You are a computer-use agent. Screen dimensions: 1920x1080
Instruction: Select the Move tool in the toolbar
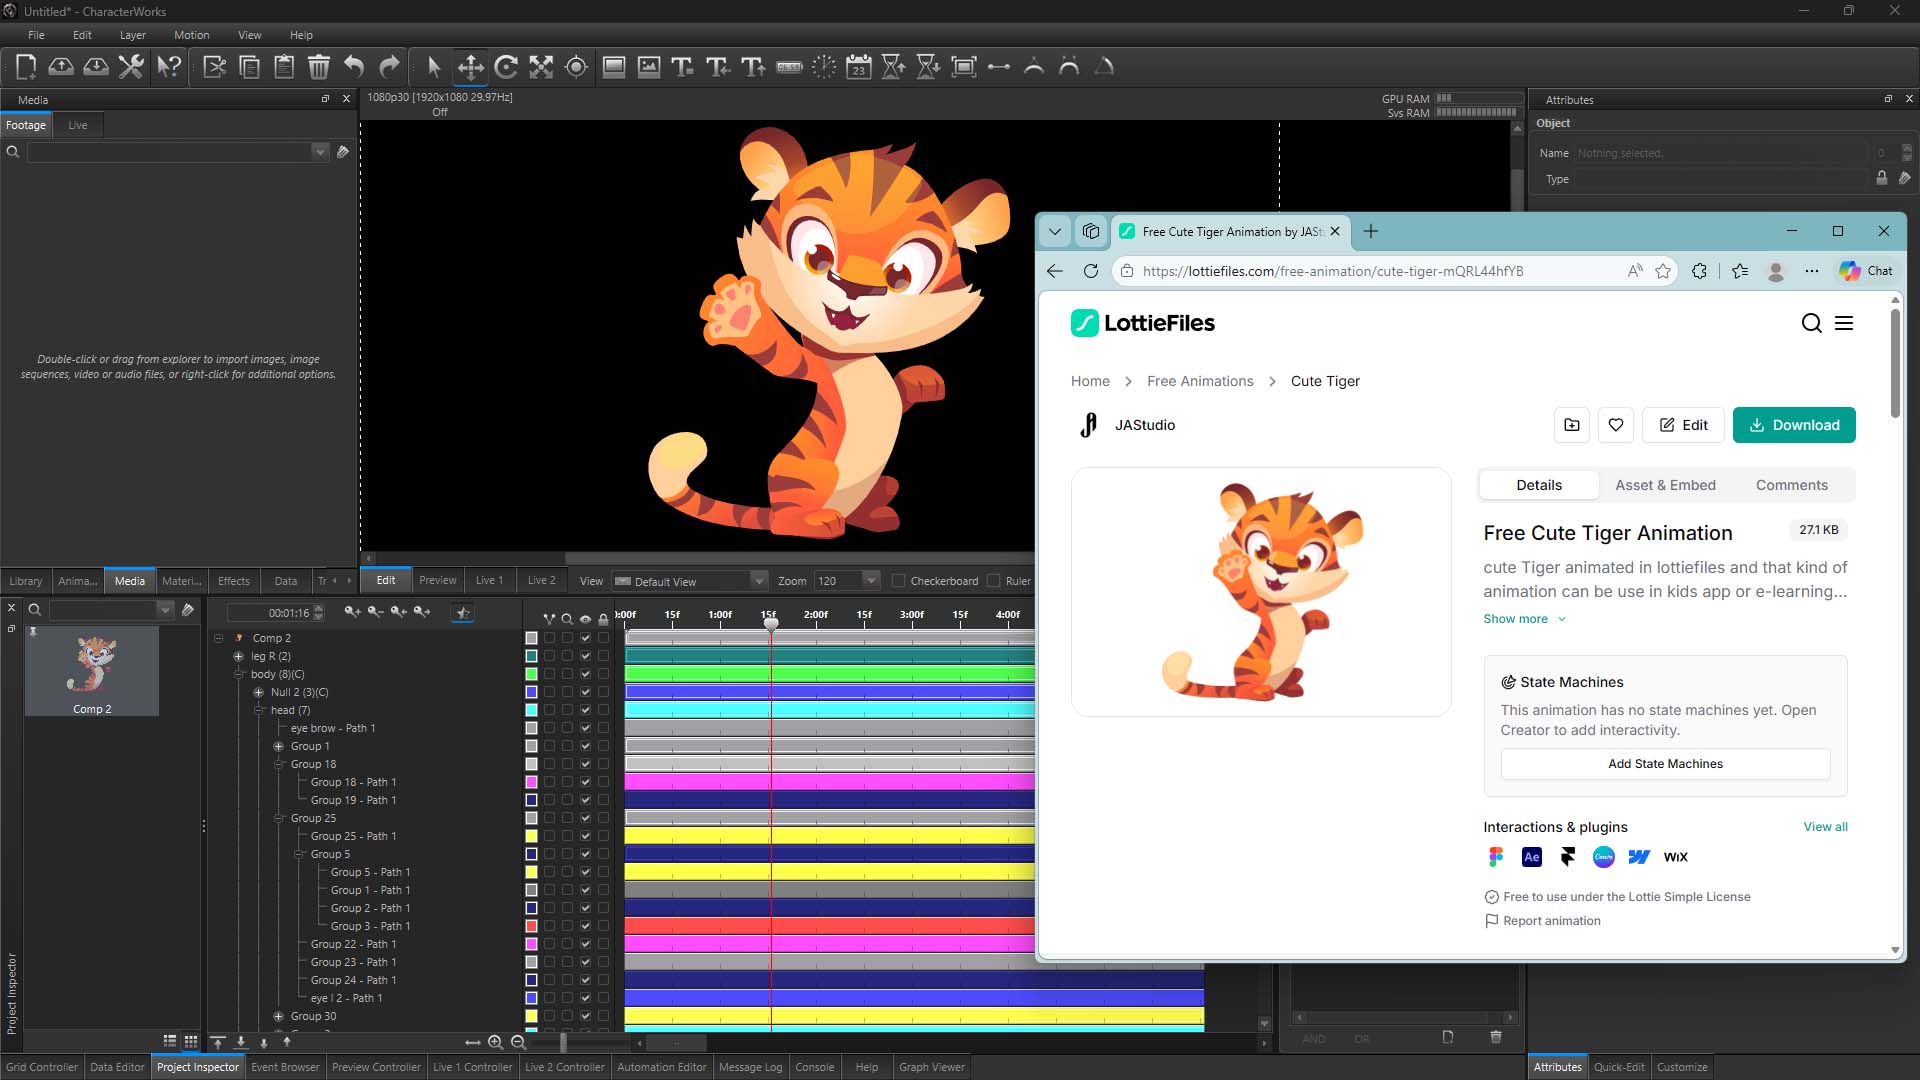[x=470, y=67]
